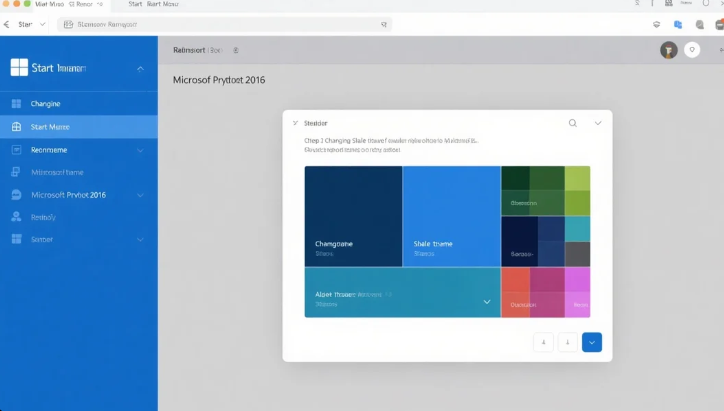Open the user avatar profile
The image size is (724, 411).
669,50
